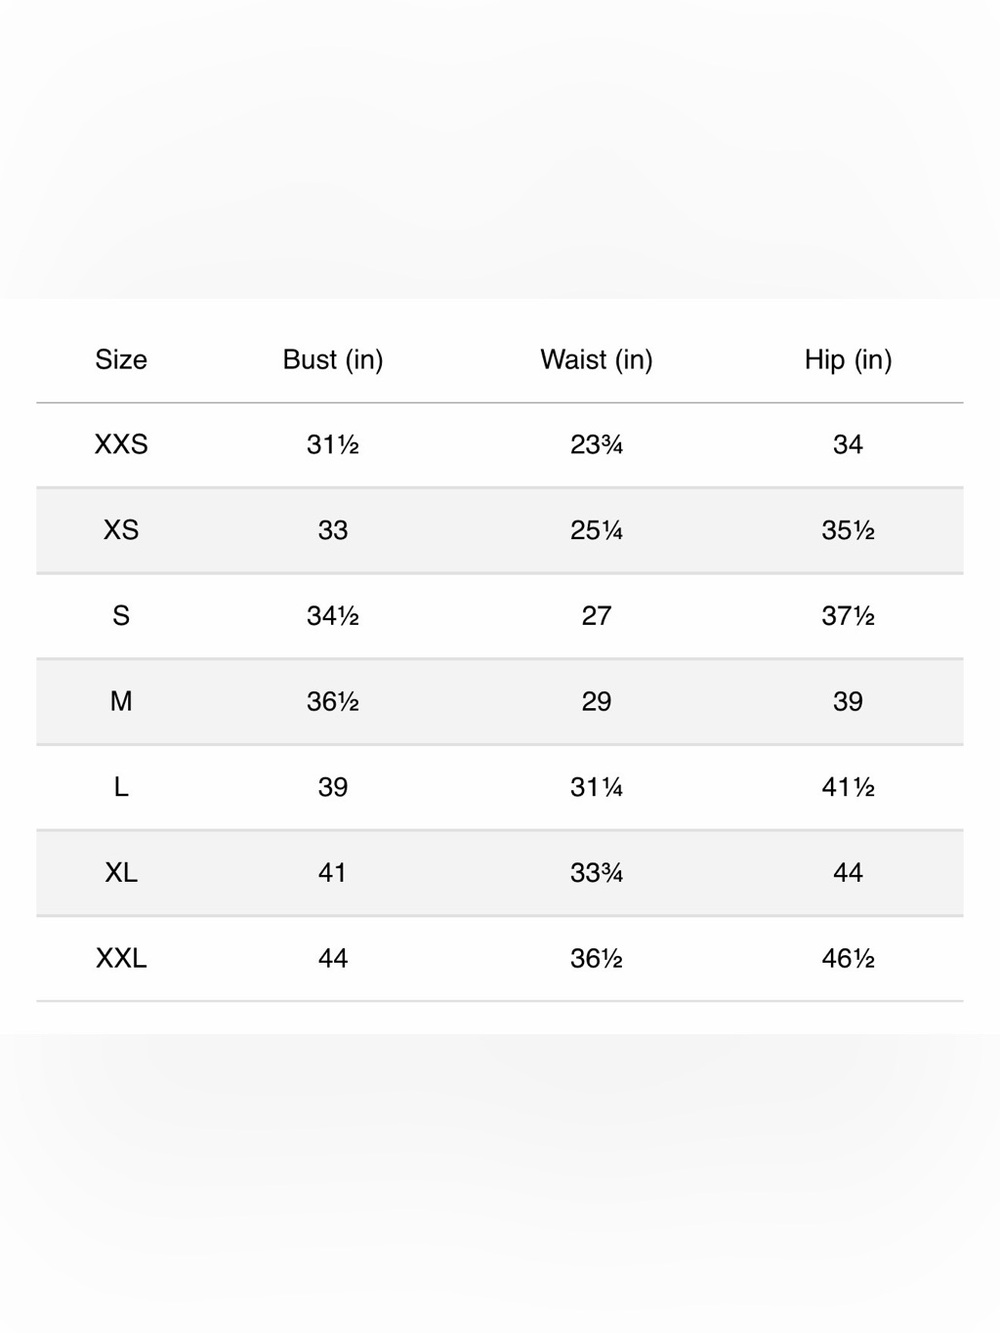Click the L size row label

[x=121, y=788]
